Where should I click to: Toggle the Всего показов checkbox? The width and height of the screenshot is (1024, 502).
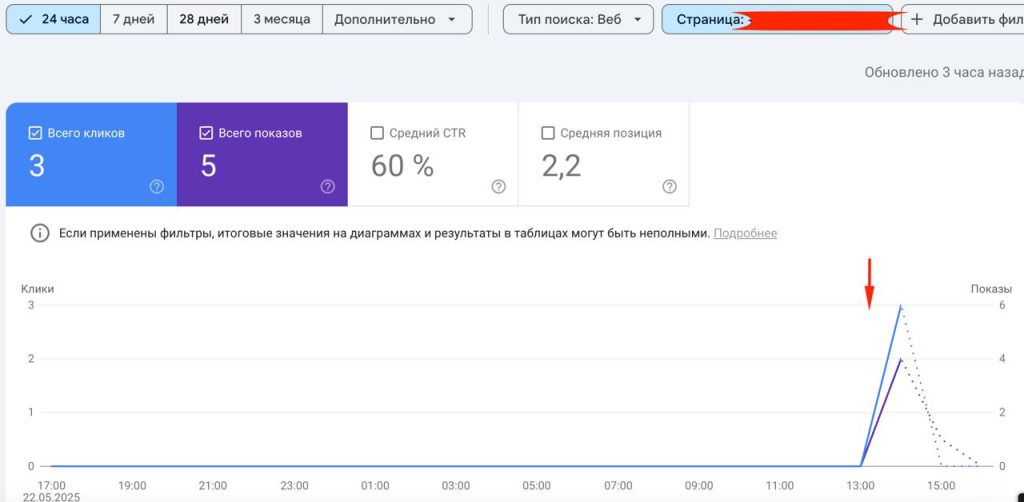206,133
